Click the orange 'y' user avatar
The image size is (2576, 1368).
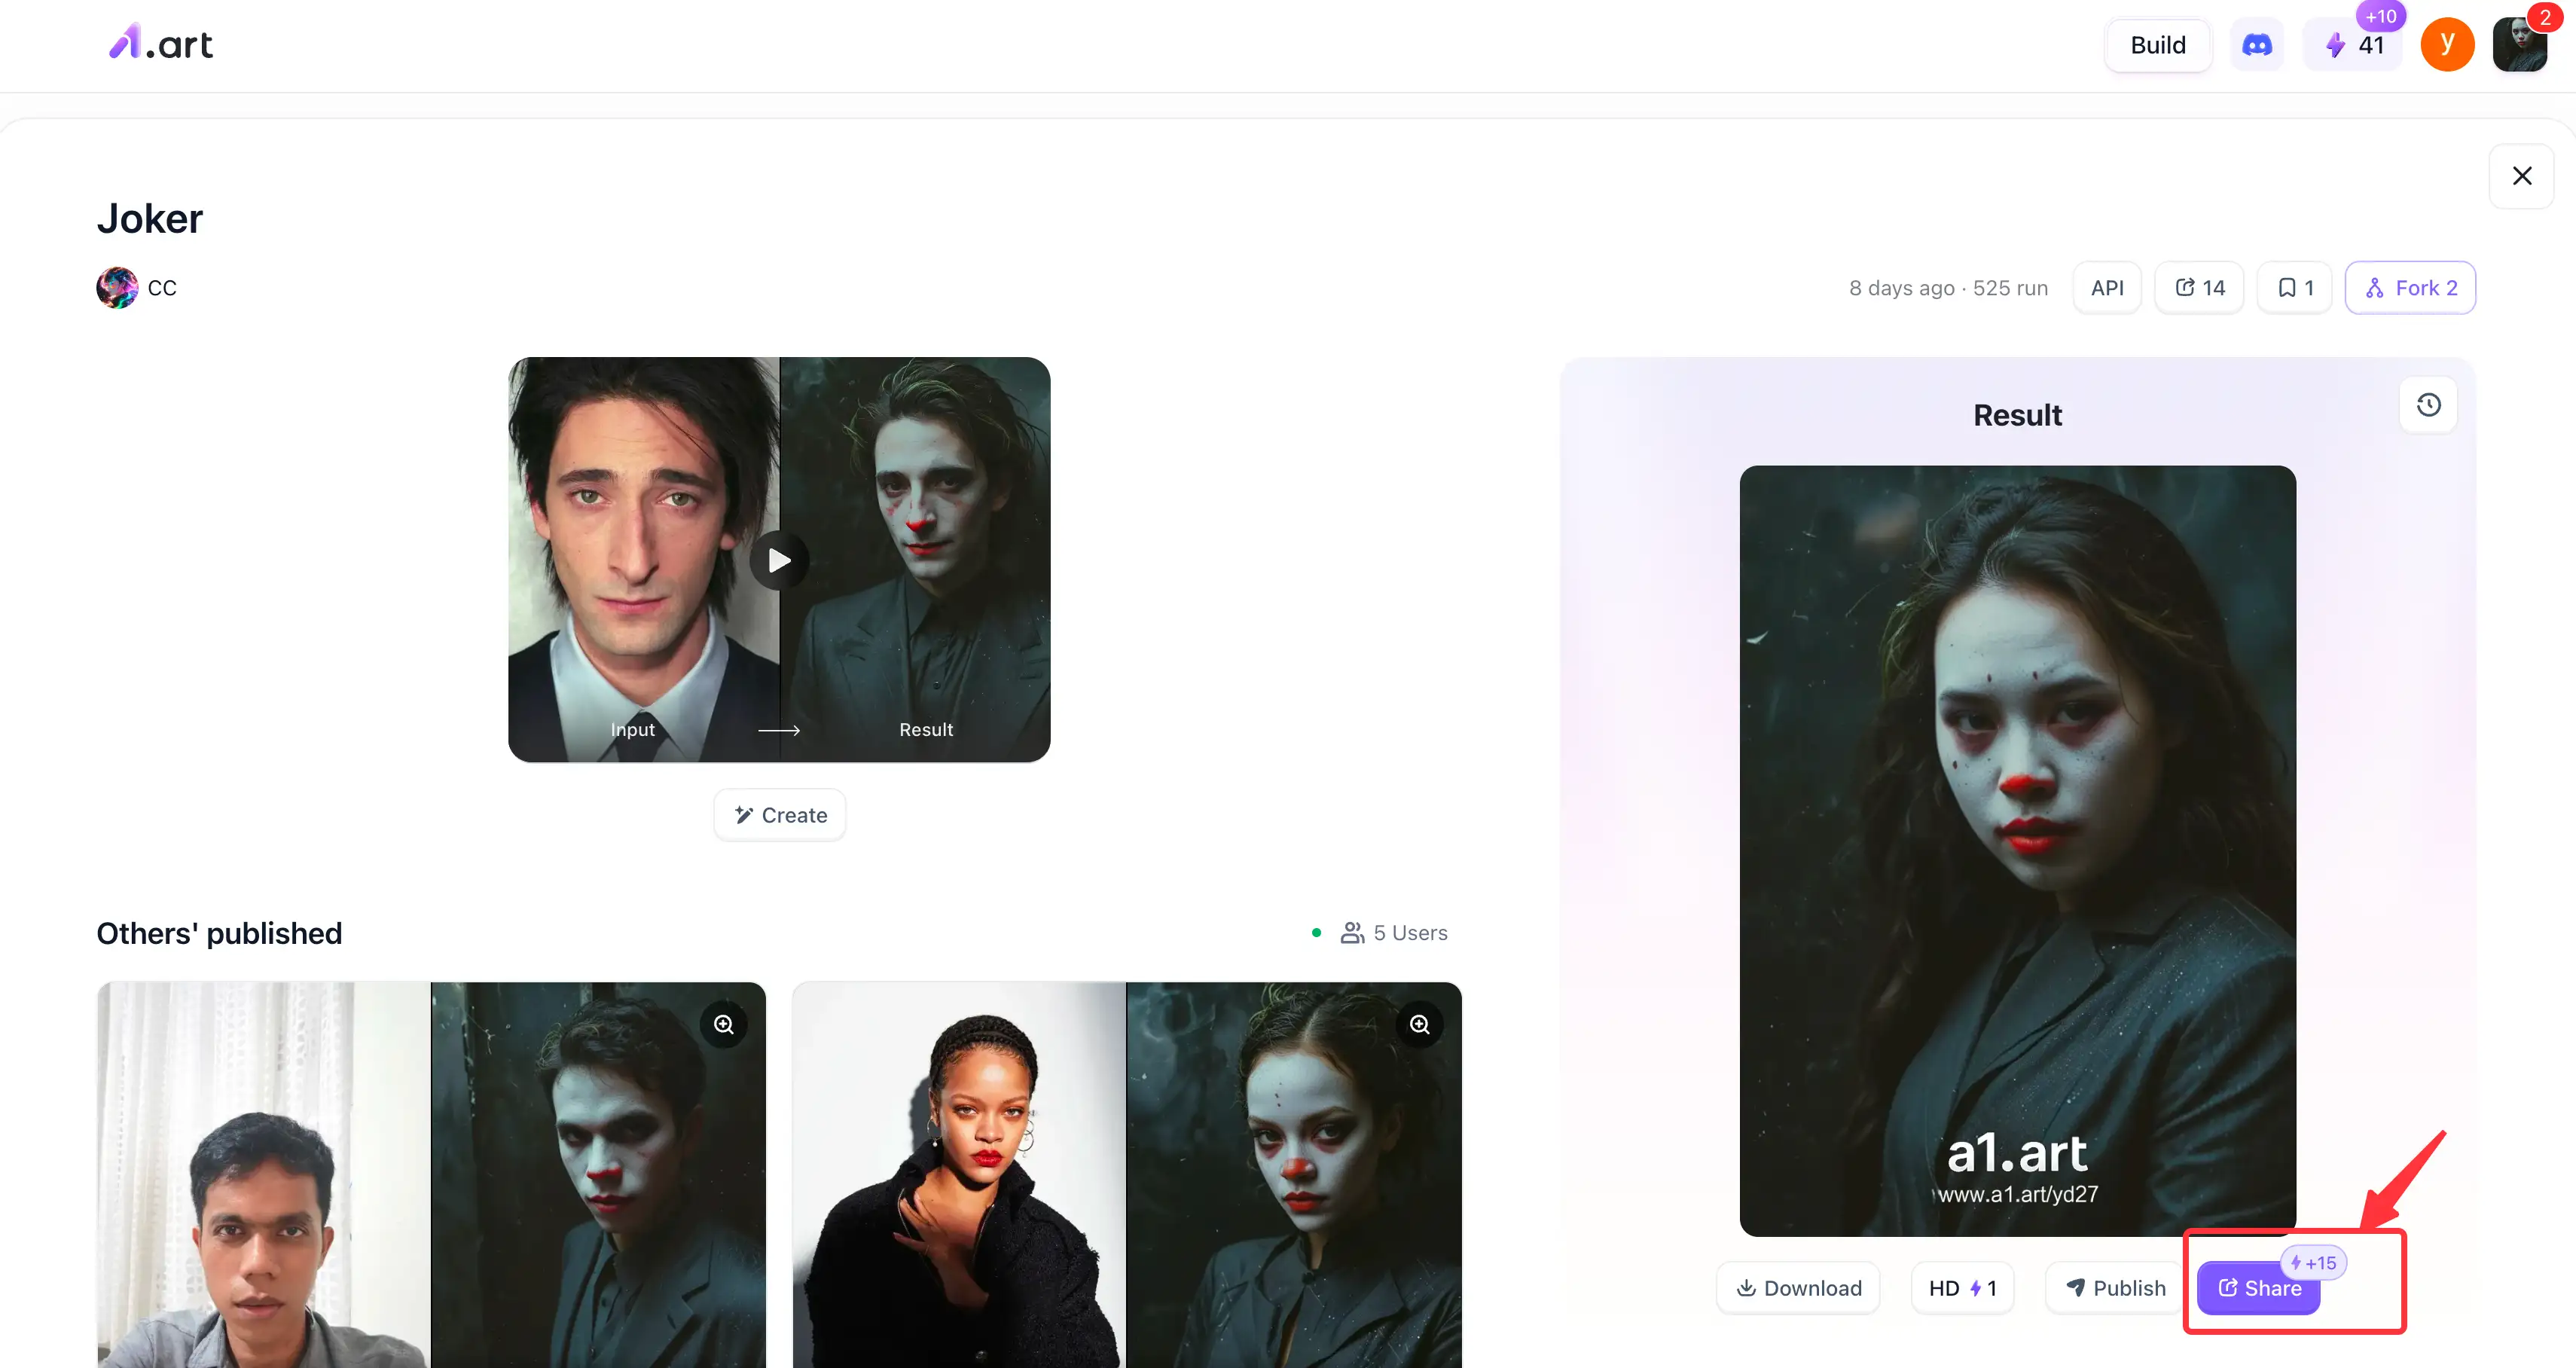[x=2447, y=44]
